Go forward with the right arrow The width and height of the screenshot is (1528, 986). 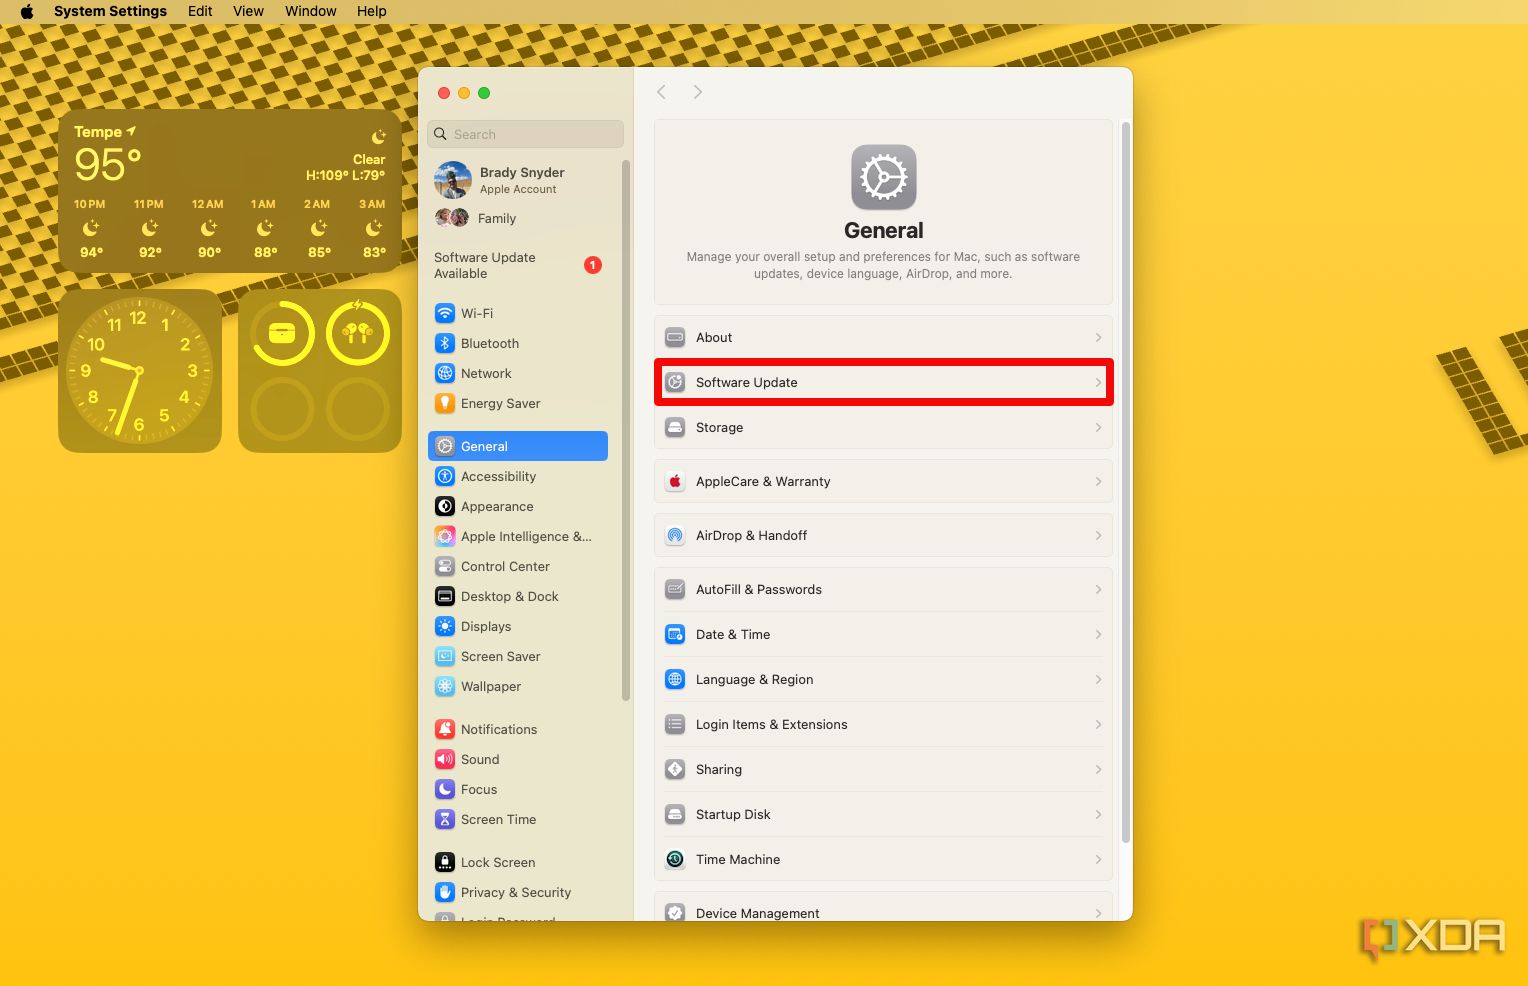[x=697, y=92]
